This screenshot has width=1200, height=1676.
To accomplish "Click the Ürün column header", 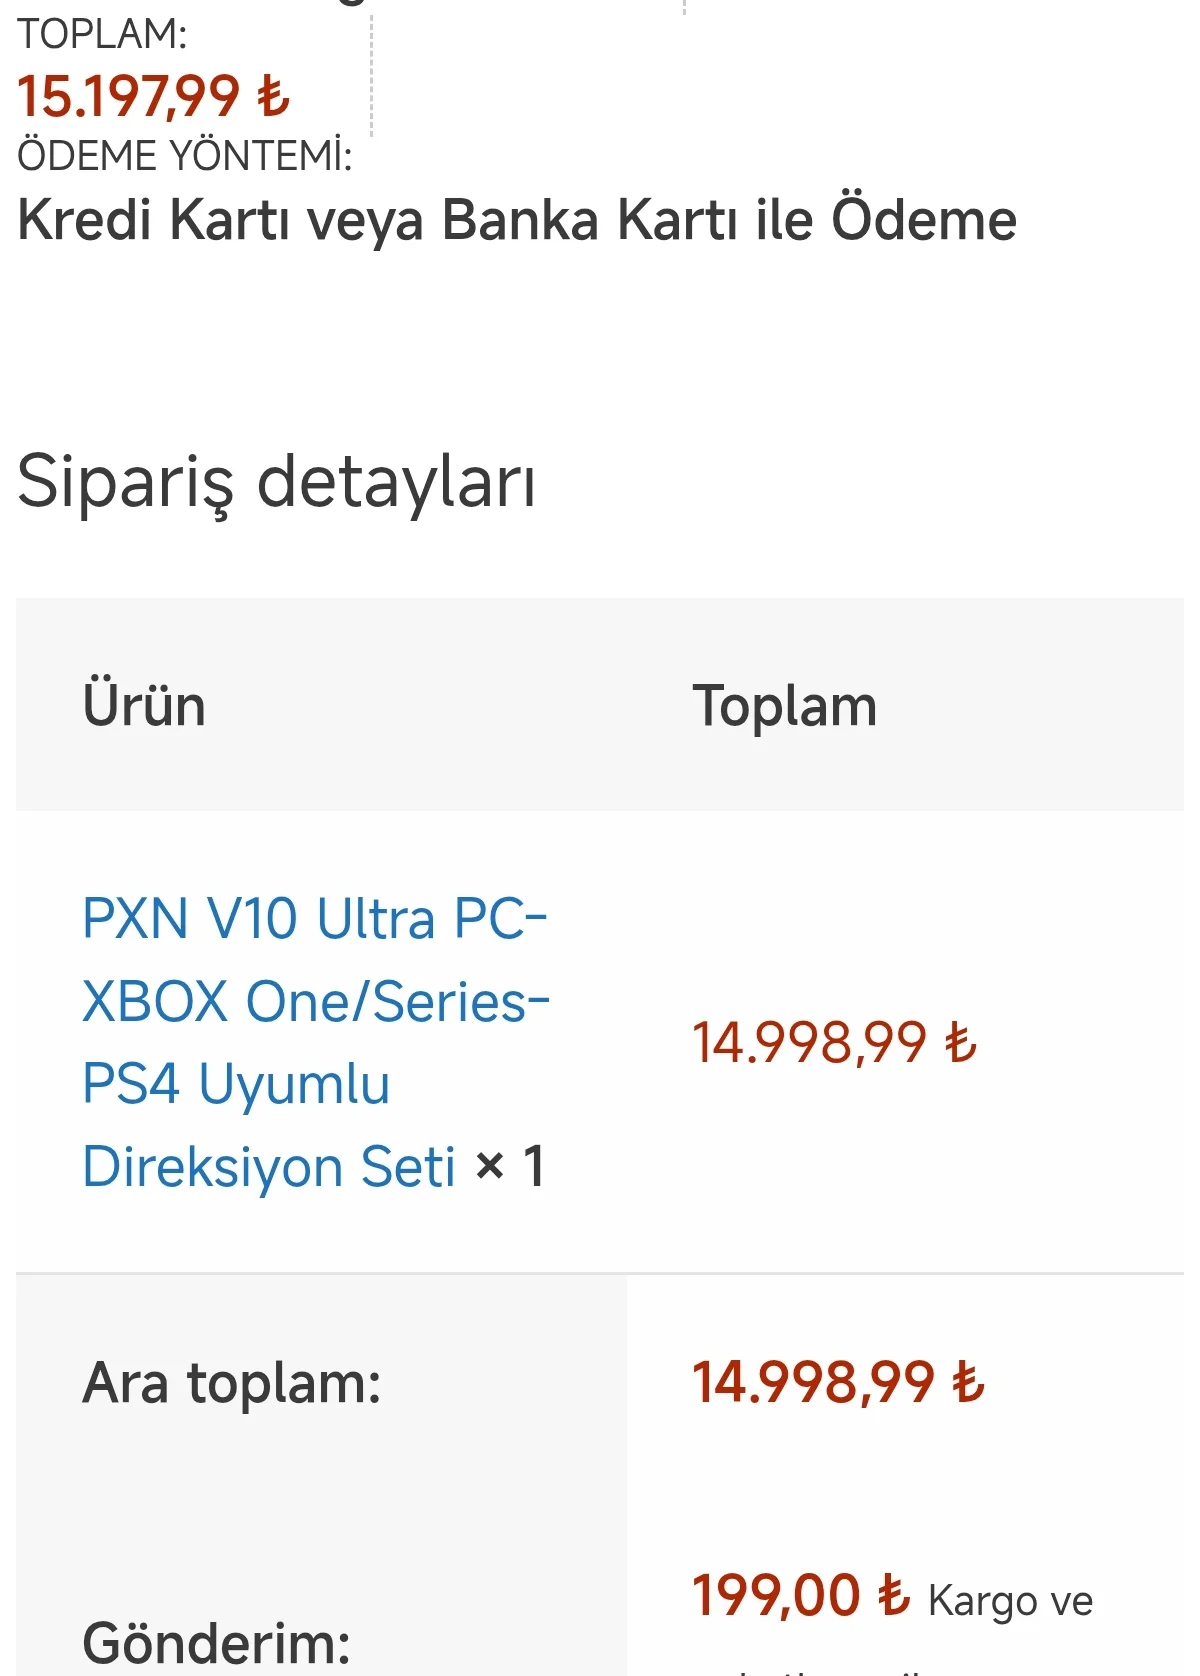I will pos(144,706).
